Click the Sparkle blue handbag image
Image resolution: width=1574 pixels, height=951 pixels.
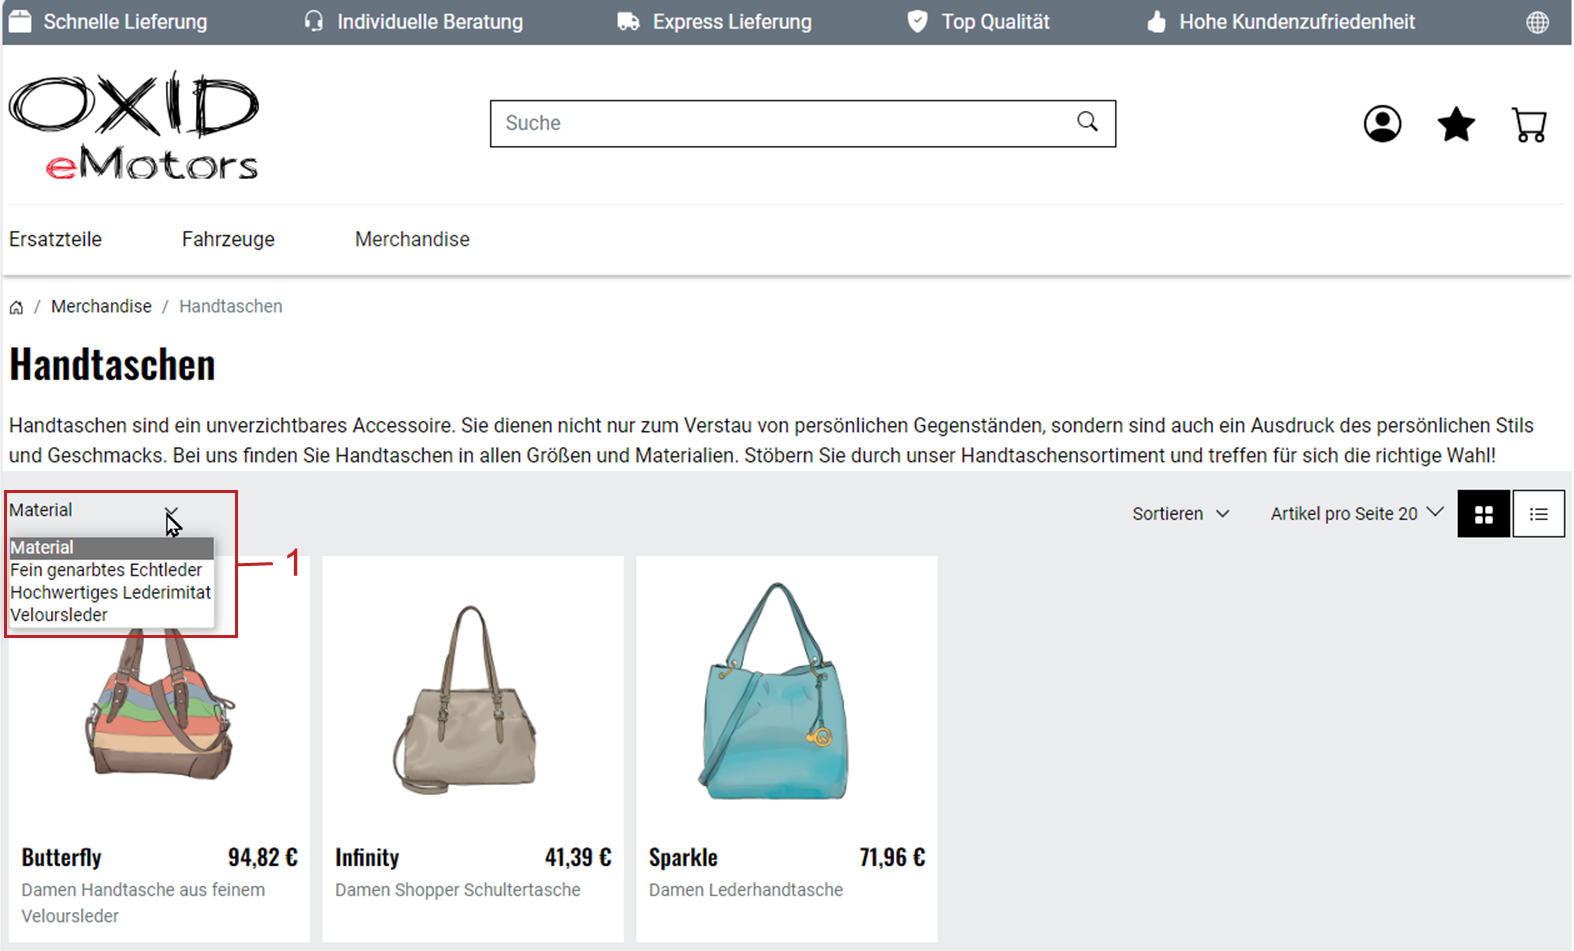(x=775, y=692)
